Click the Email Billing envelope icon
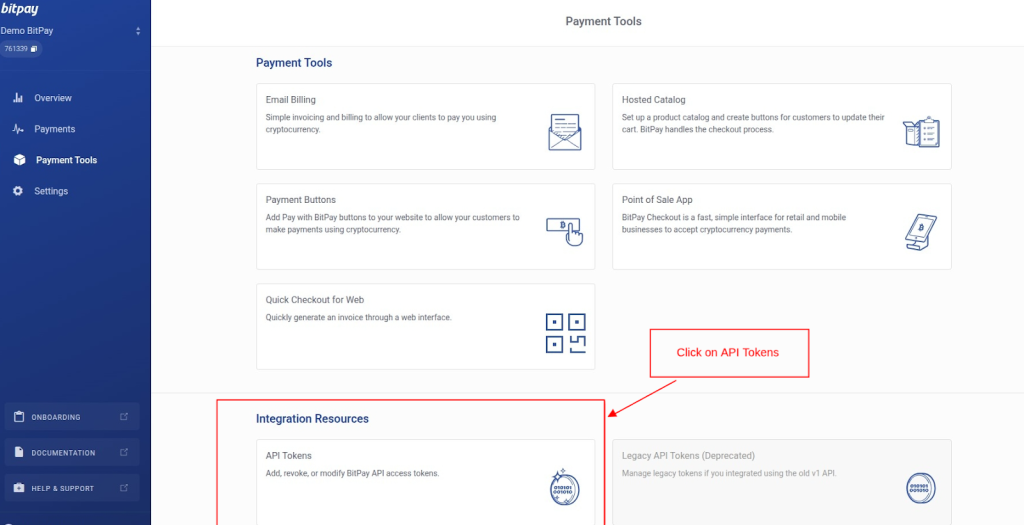The image size is (1024, 525). coord(564,132)
